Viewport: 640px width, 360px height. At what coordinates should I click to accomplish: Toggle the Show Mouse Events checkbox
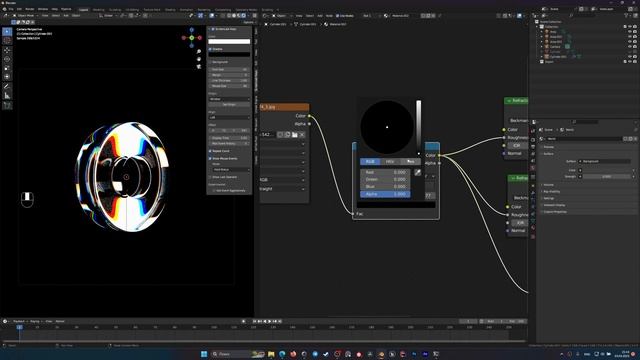210,158
